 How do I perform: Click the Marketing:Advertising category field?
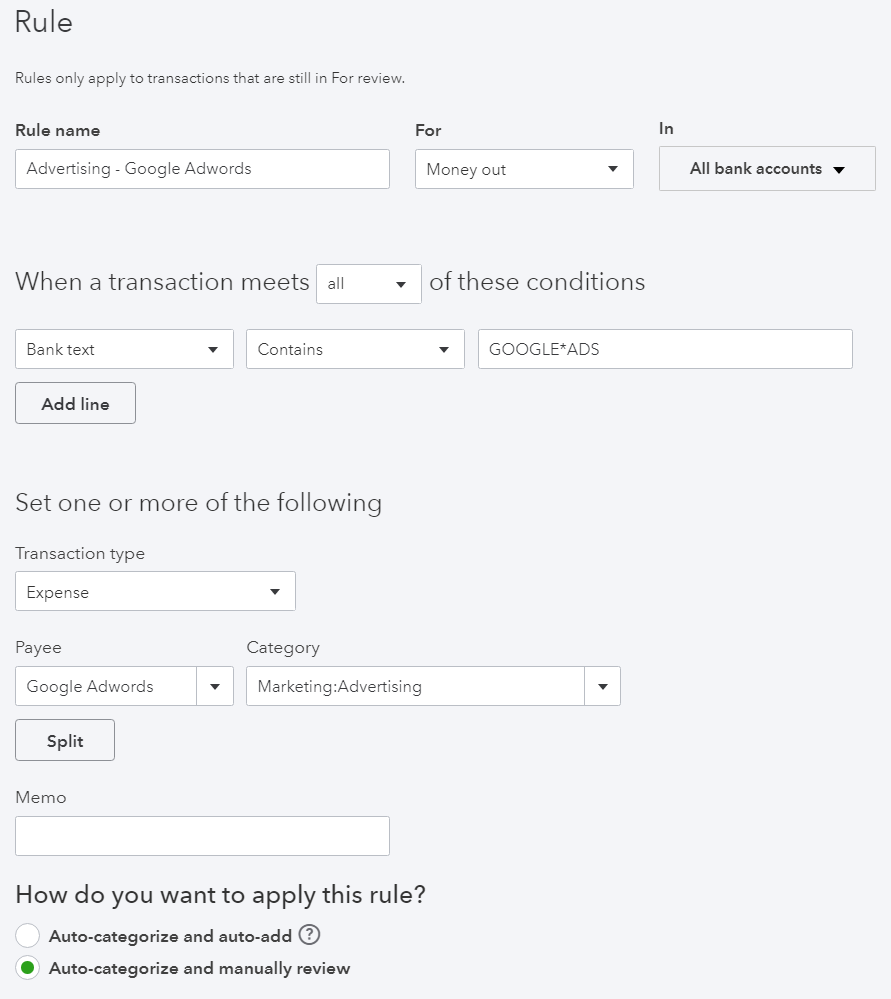coord(416,686)
